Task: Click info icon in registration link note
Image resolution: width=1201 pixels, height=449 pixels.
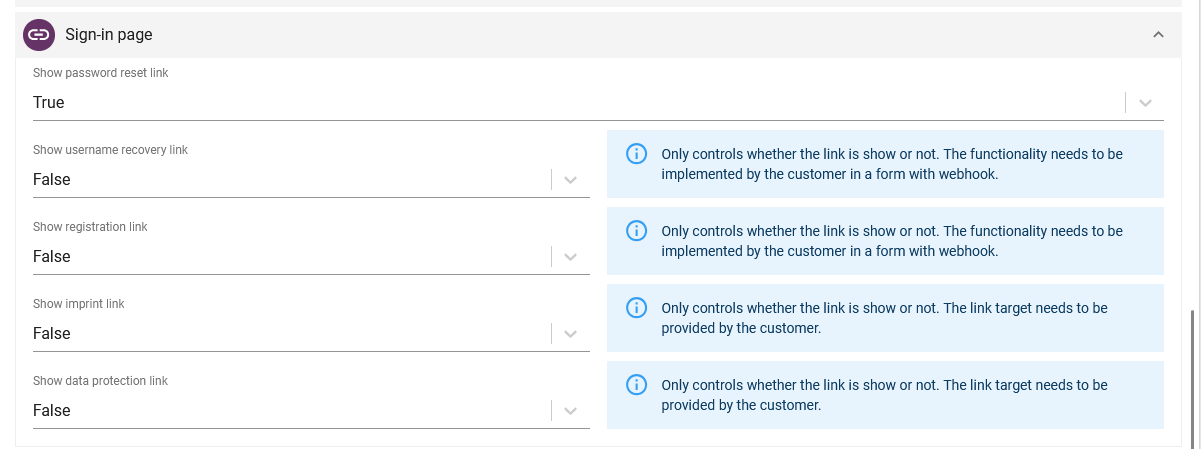Action: pyautogui.click(x=636, y=231)
